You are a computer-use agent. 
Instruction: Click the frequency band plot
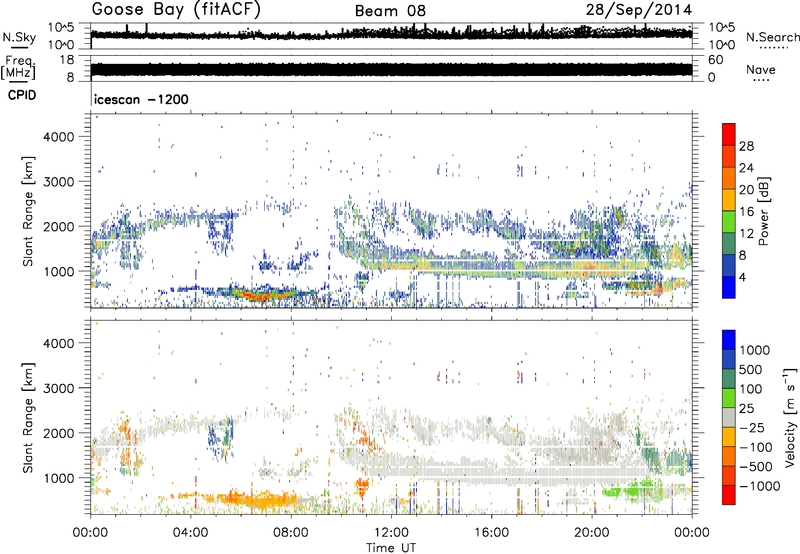(391, 70)
